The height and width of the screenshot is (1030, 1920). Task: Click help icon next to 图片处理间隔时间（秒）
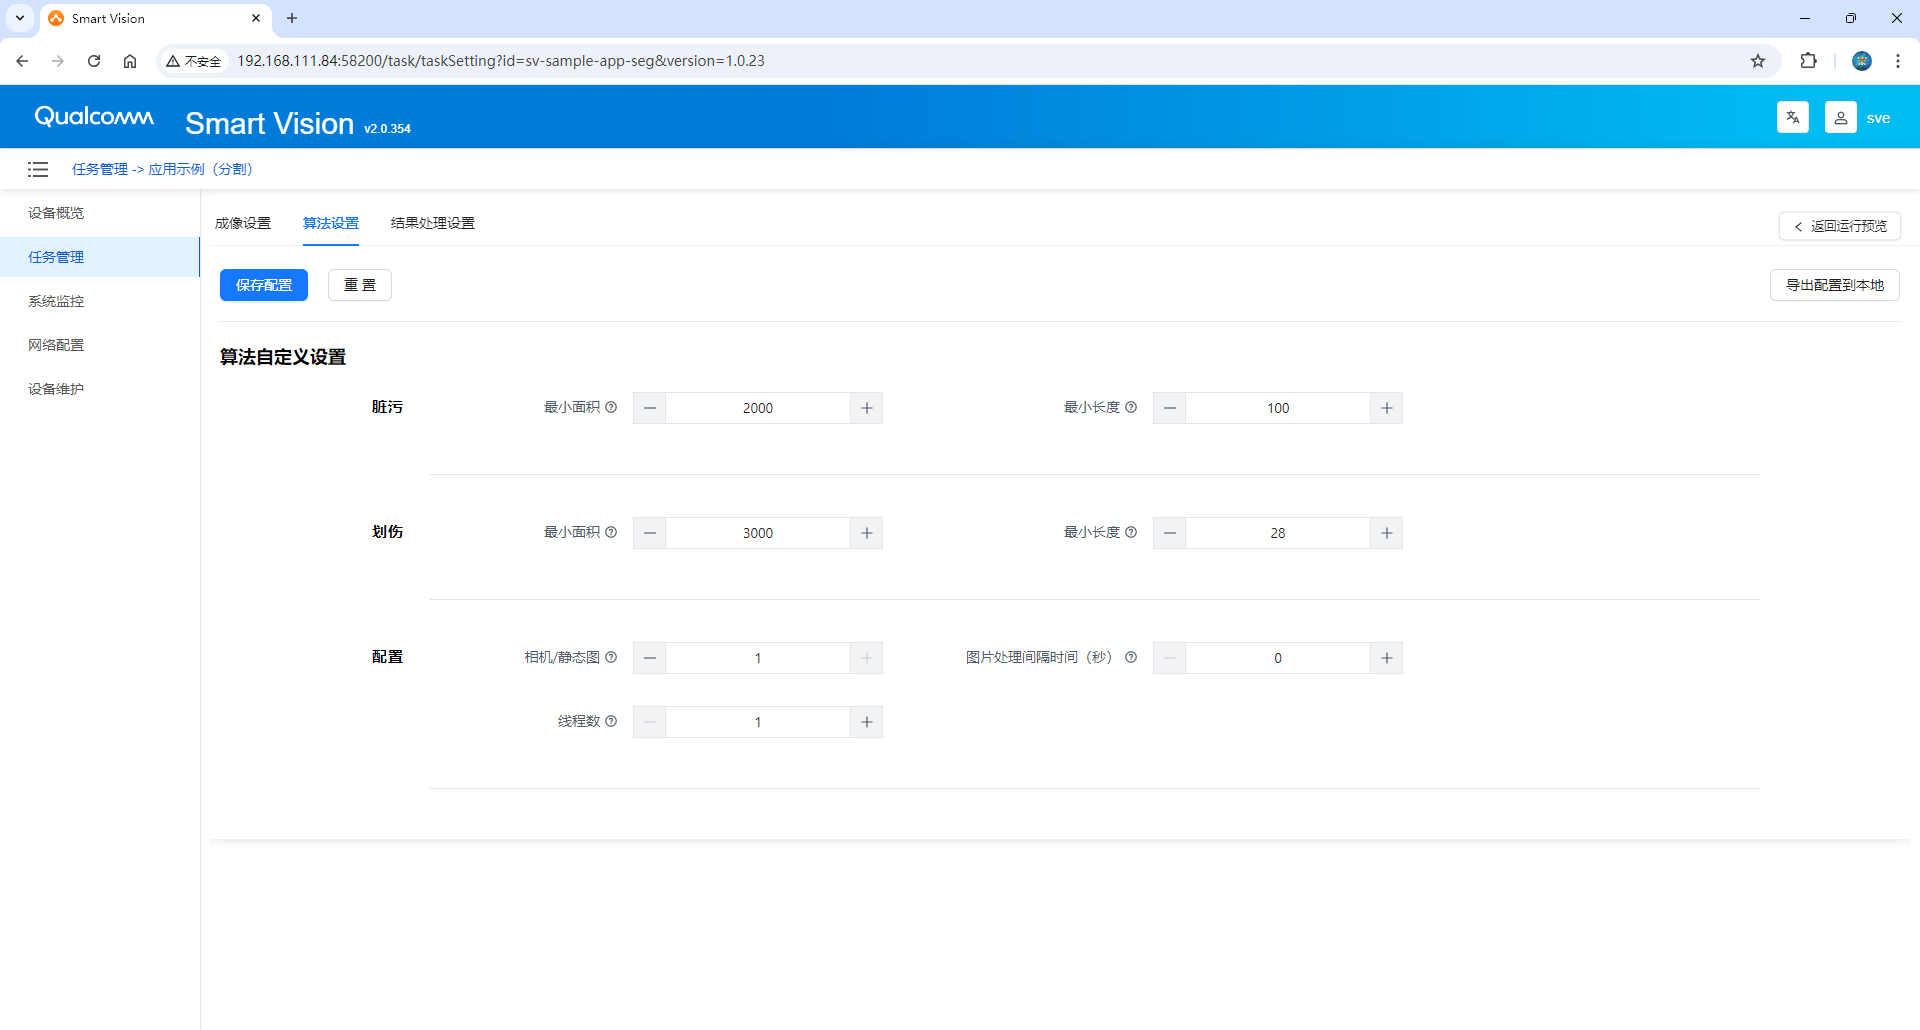[x=1131, y=657]
